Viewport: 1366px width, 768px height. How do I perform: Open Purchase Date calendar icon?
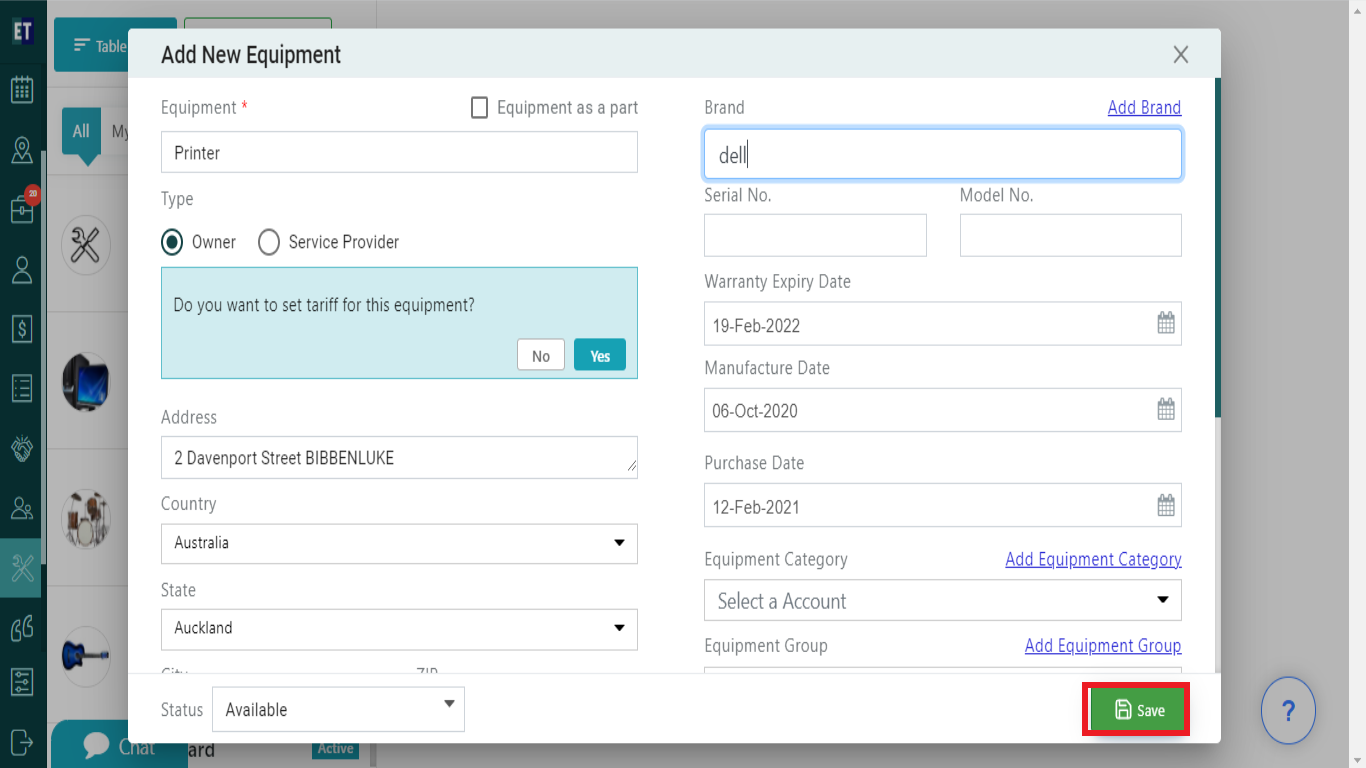point(1166,505)
